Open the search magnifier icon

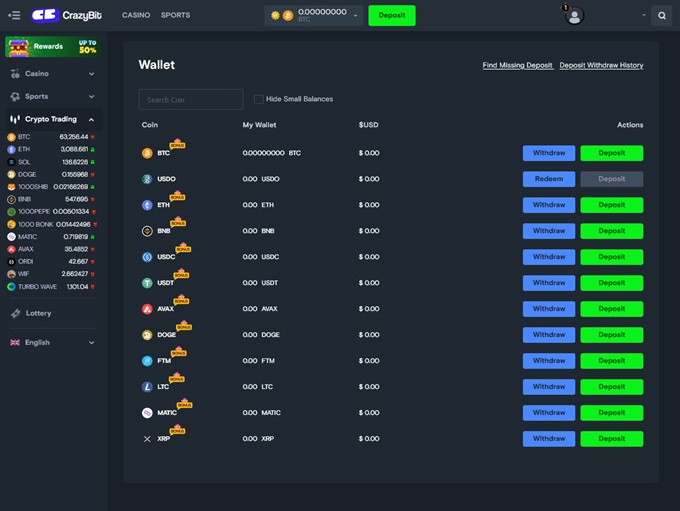point(661,16)
